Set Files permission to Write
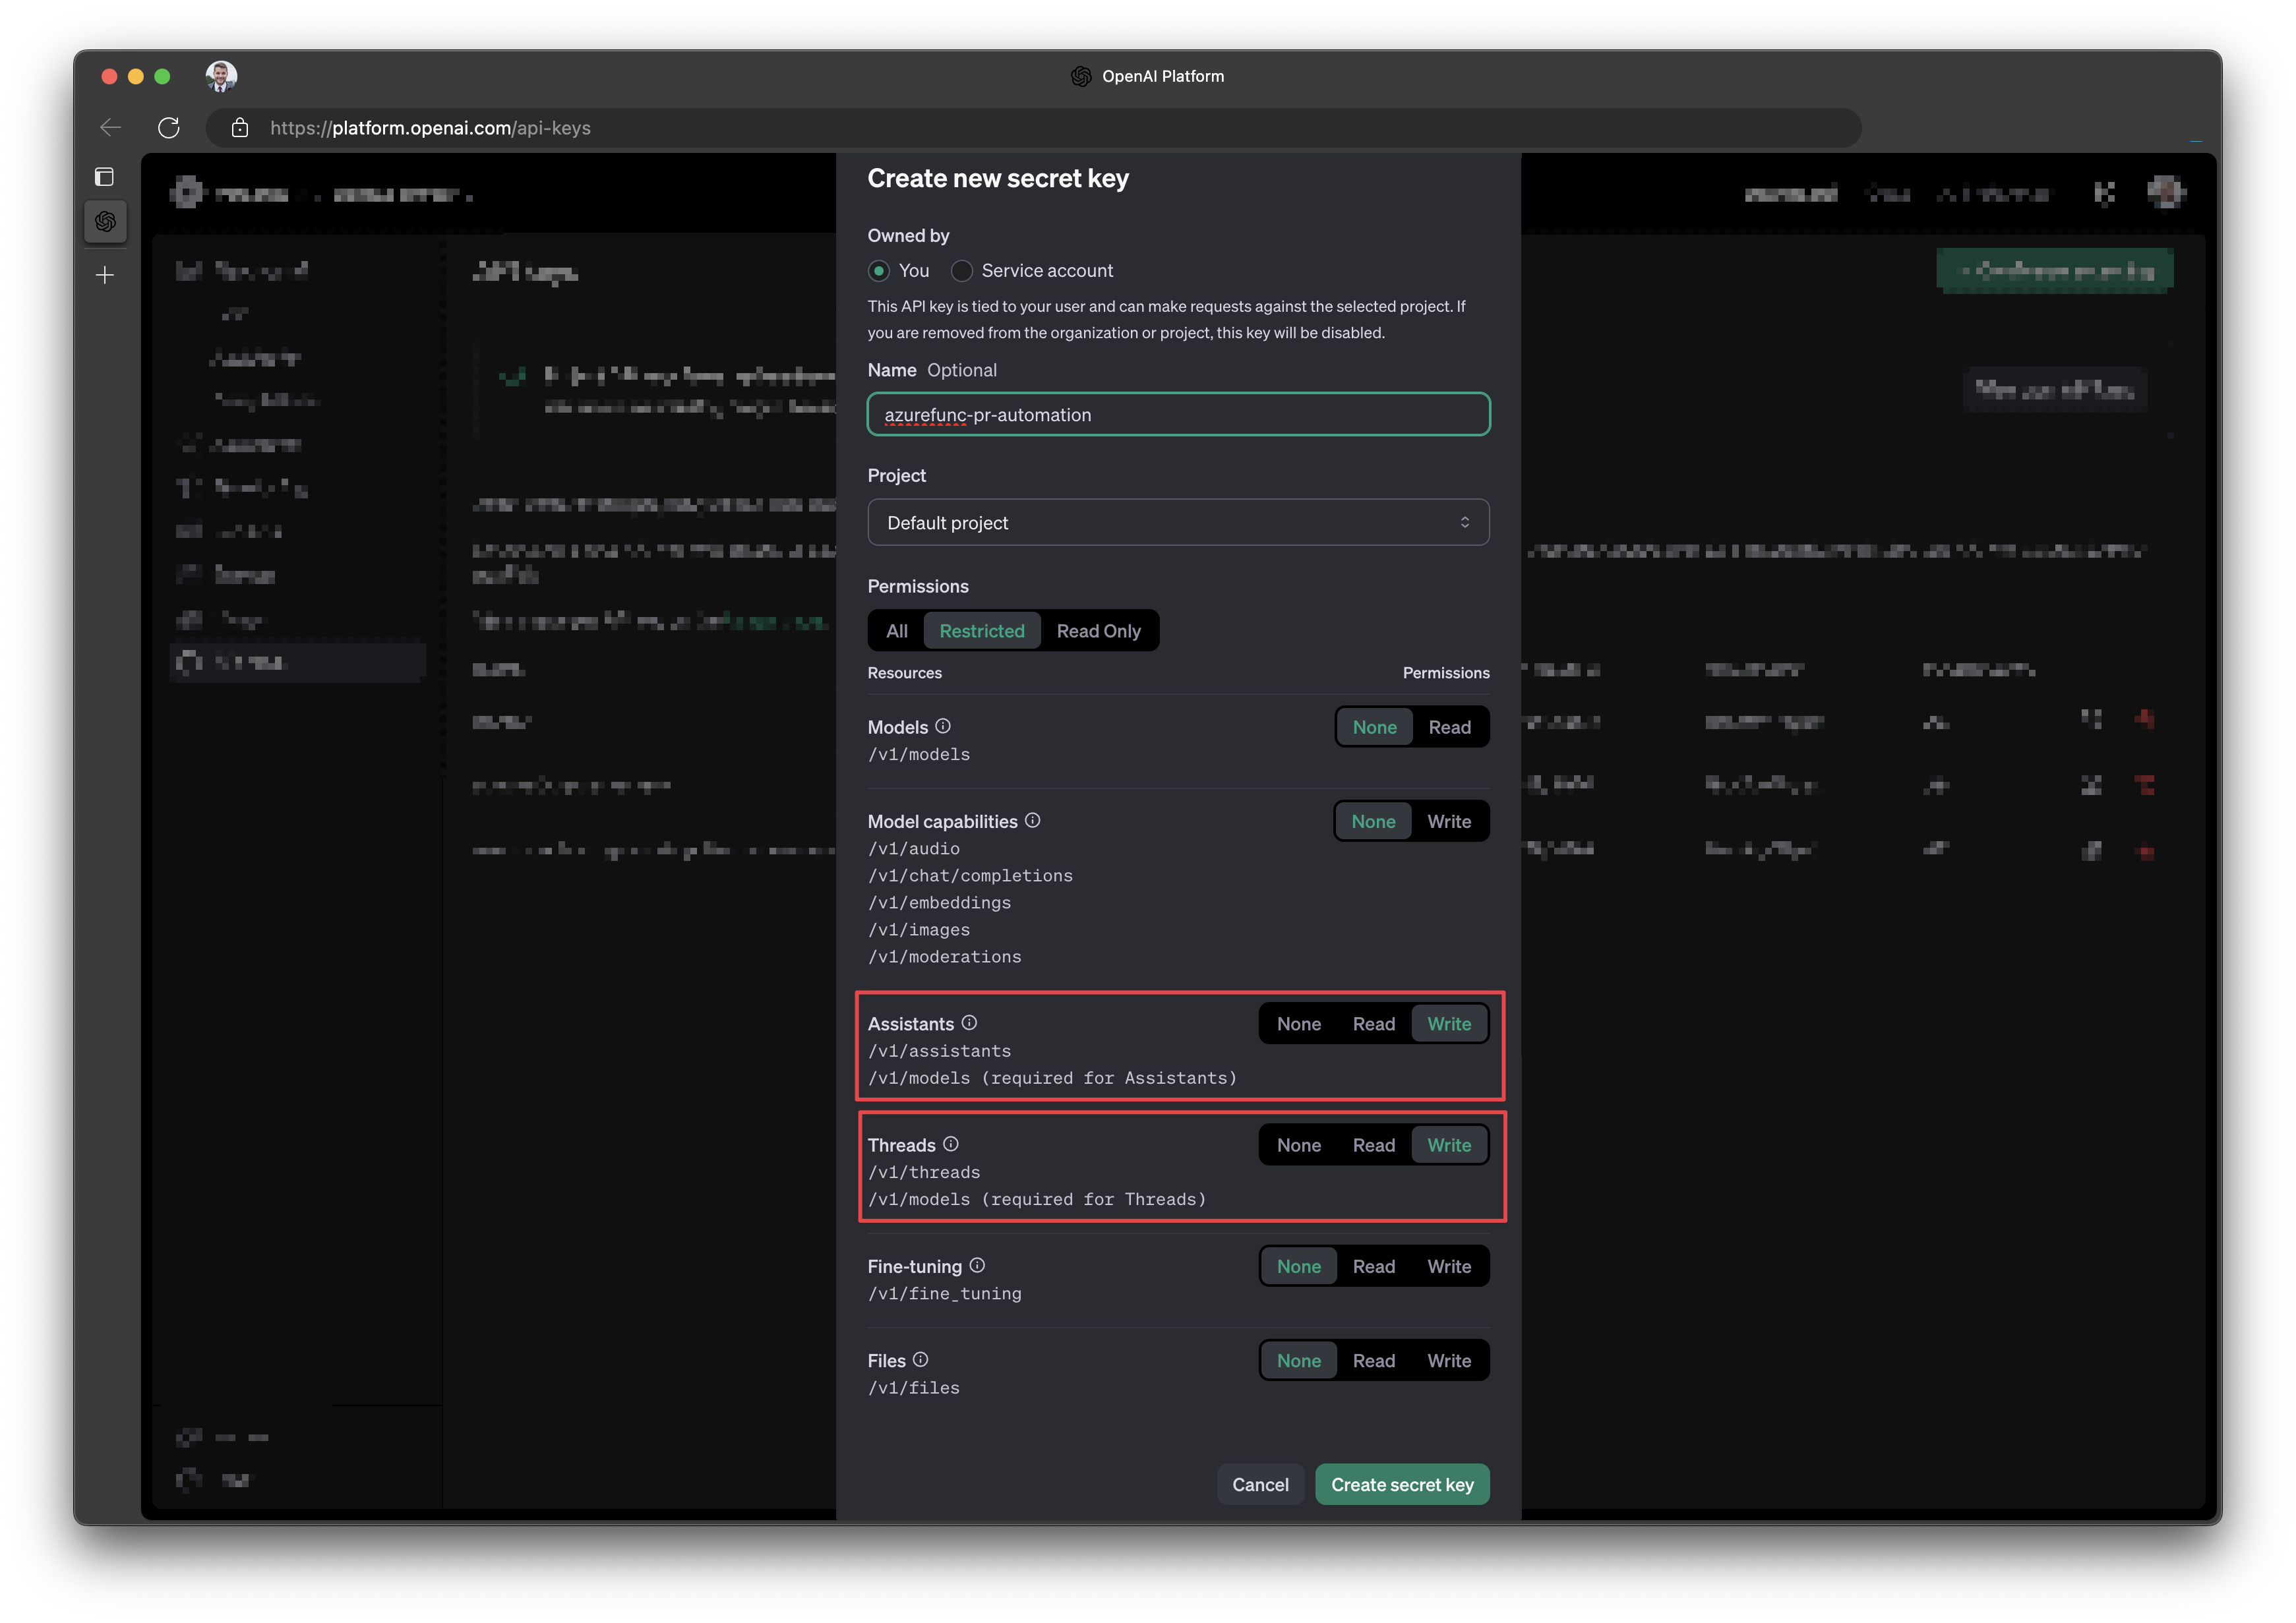This screenshot has width=2296, height=1623. (1449, 1360)
